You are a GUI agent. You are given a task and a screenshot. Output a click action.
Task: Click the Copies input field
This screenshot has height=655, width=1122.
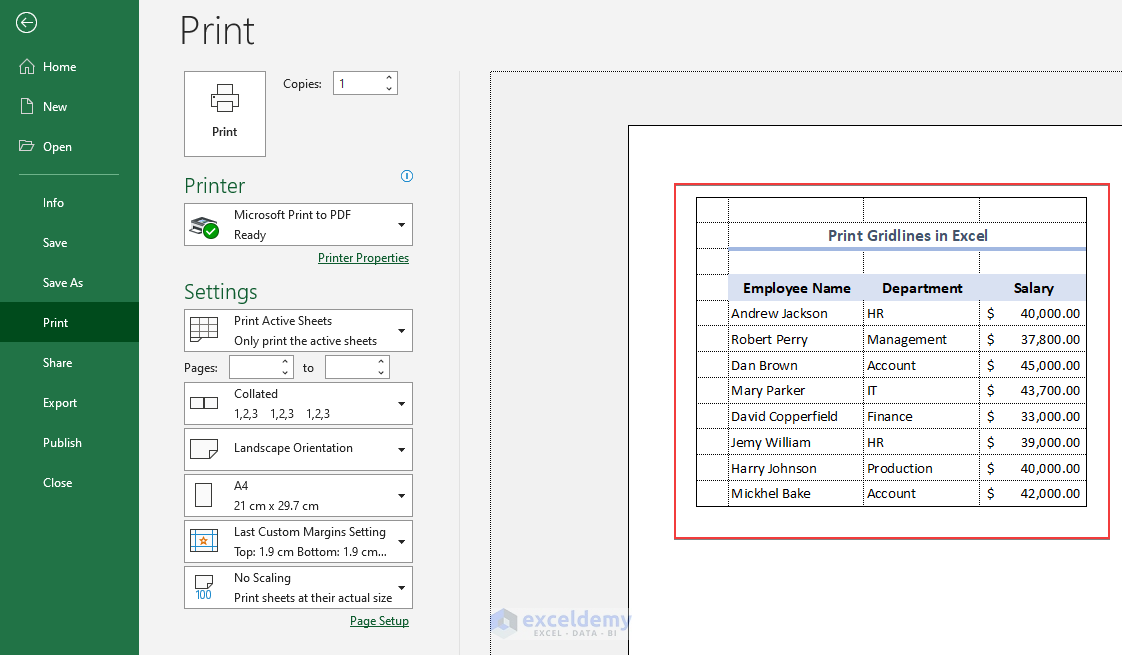click(x=358, y=83)
